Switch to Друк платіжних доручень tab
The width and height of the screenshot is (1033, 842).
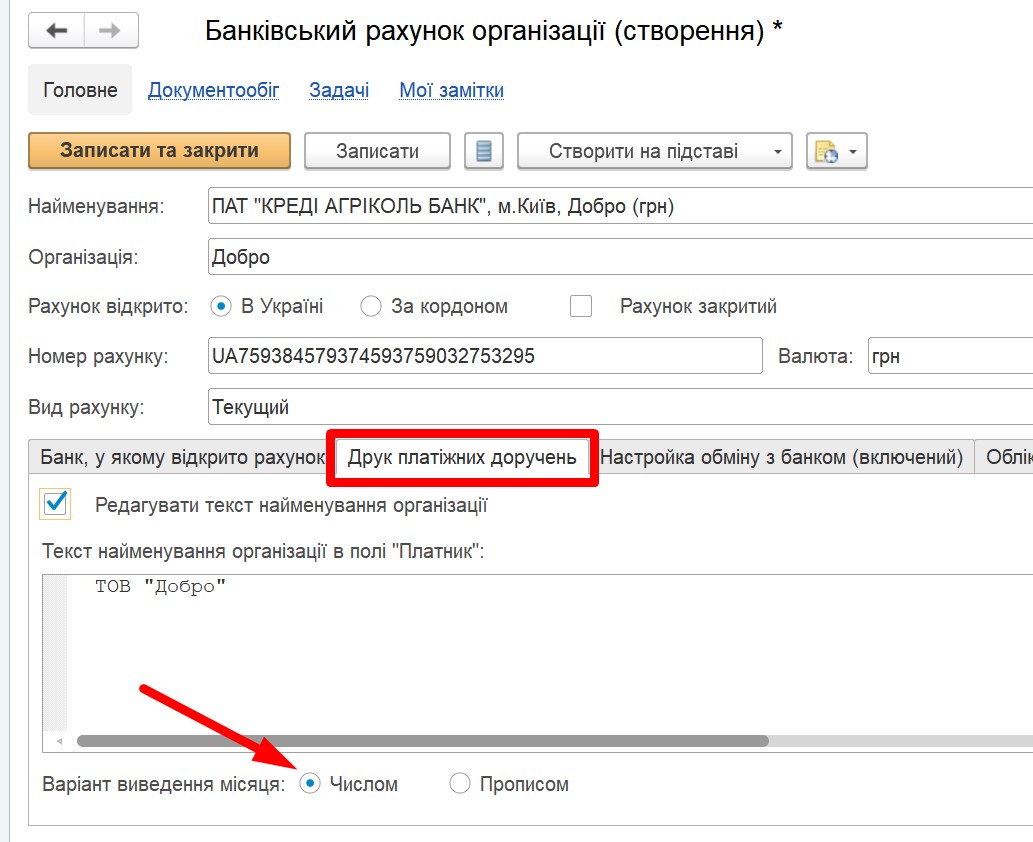(x=462, y=457)
